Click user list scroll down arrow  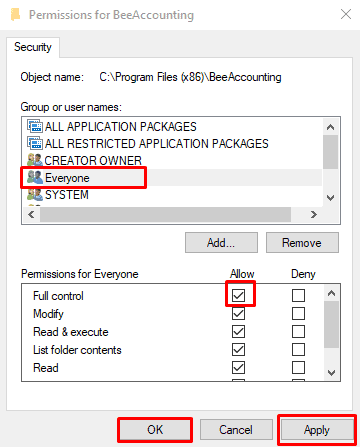click(x=331, y=198)
